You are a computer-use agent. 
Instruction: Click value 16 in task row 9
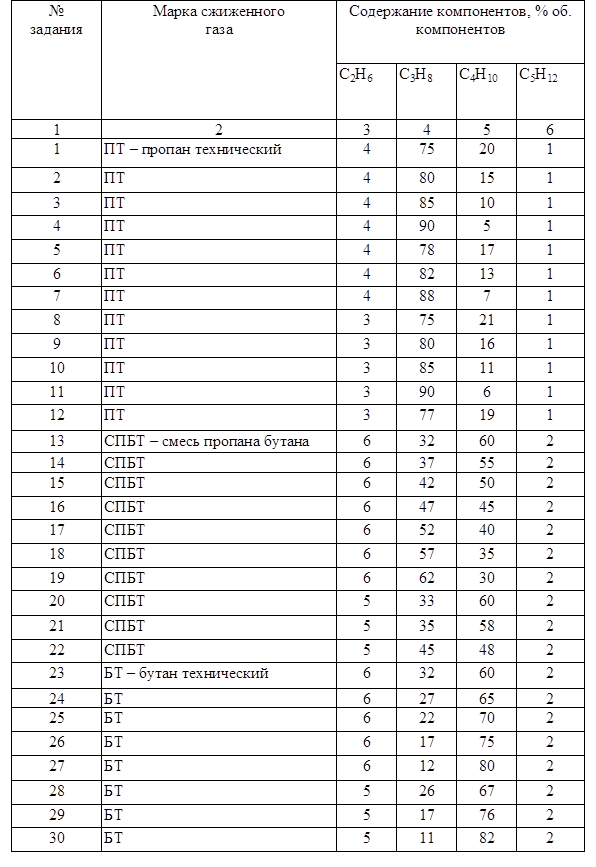pos(487,344)
